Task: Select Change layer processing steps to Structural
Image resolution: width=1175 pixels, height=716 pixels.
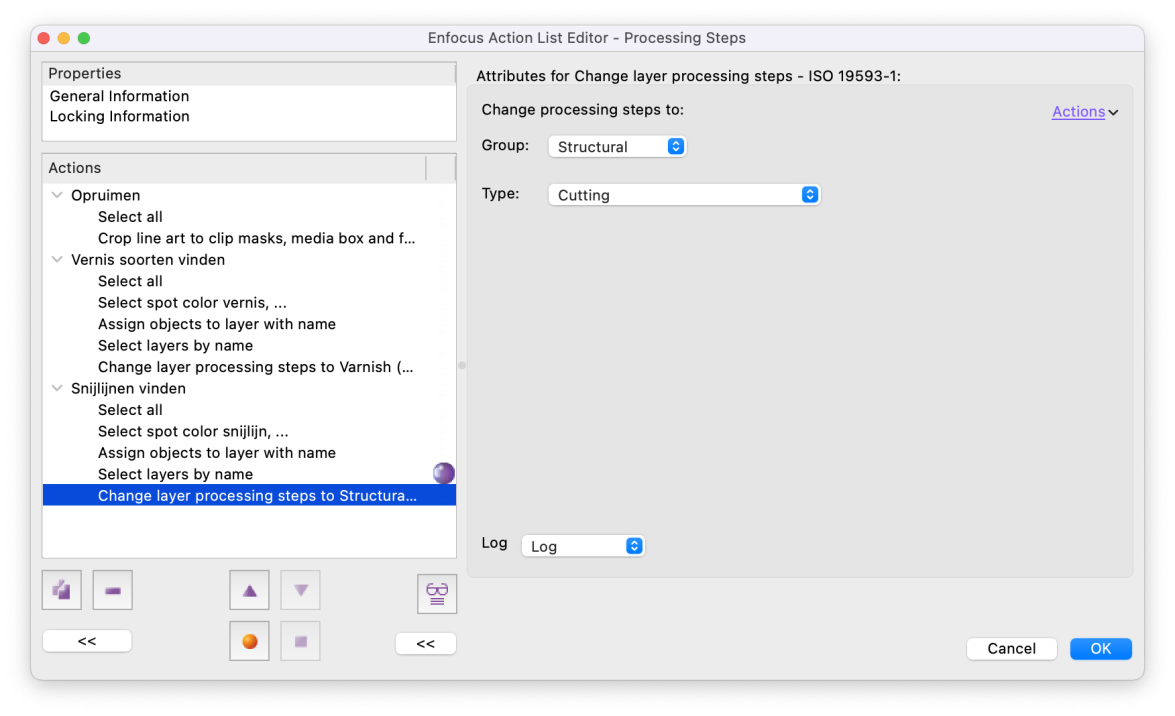Action: click(x=250, y=496)
